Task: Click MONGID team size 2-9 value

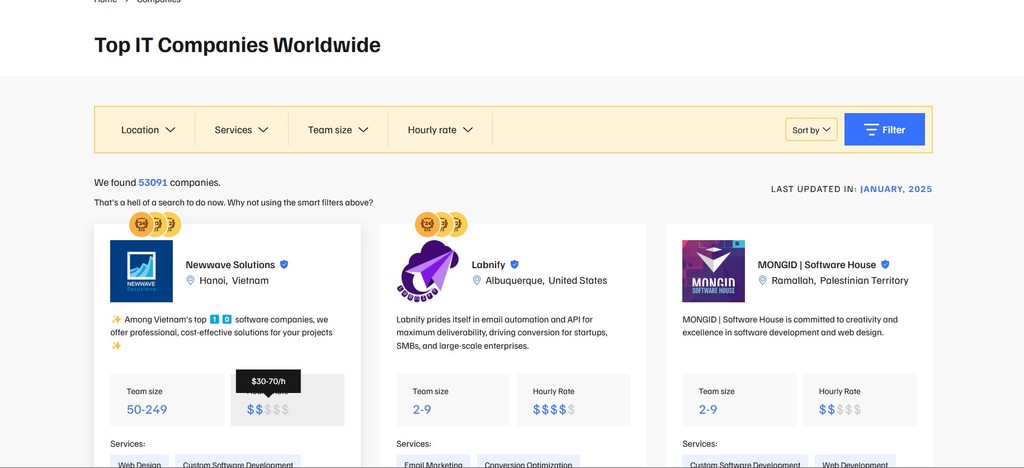Action: (x=708, y=410)
